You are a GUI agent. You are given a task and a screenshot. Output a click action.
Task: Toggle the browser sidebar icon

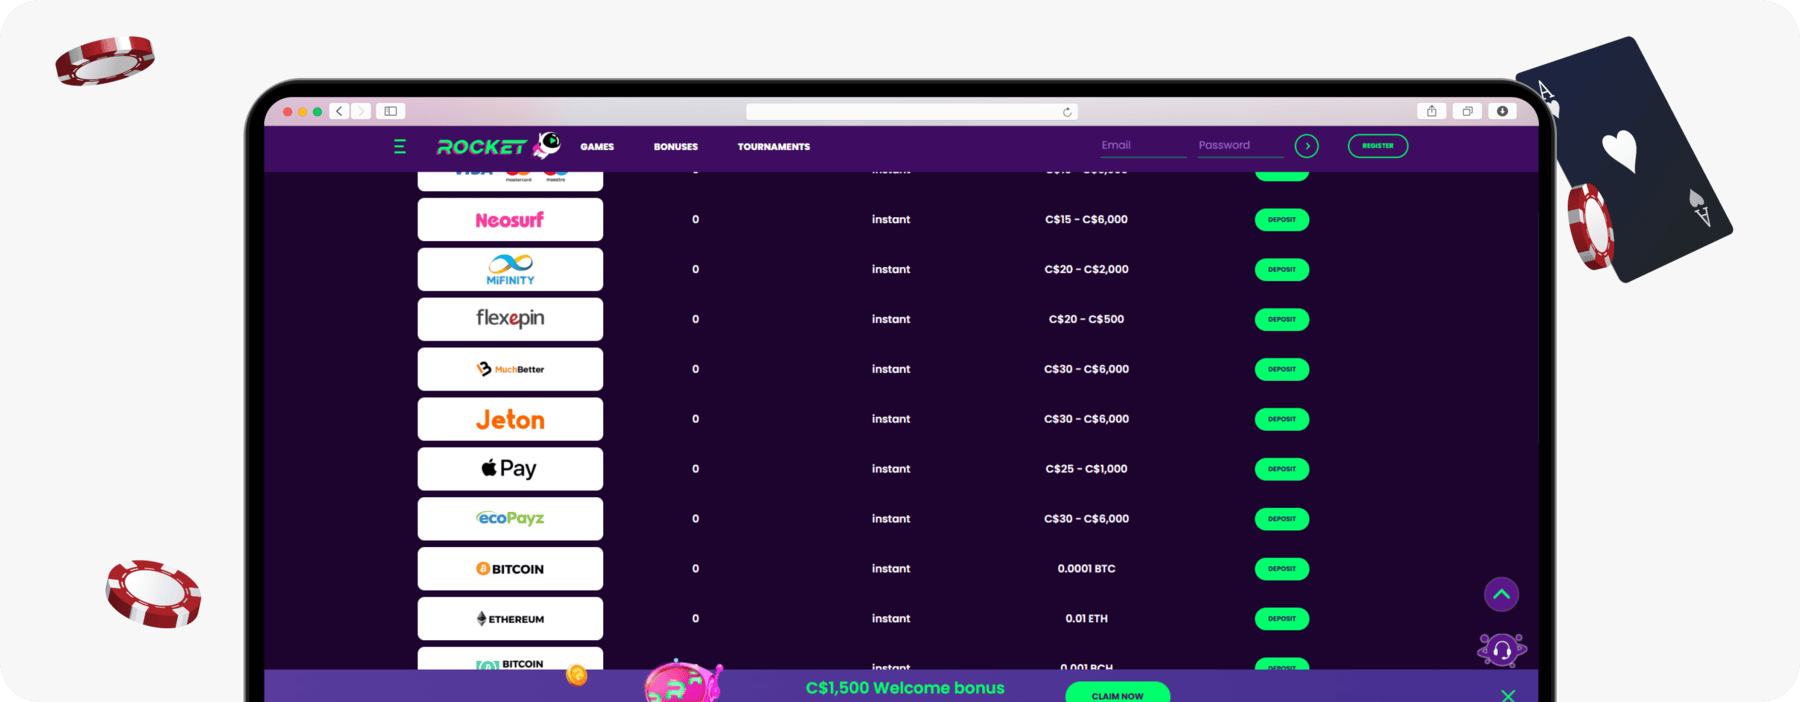click(x=391, y=111)
